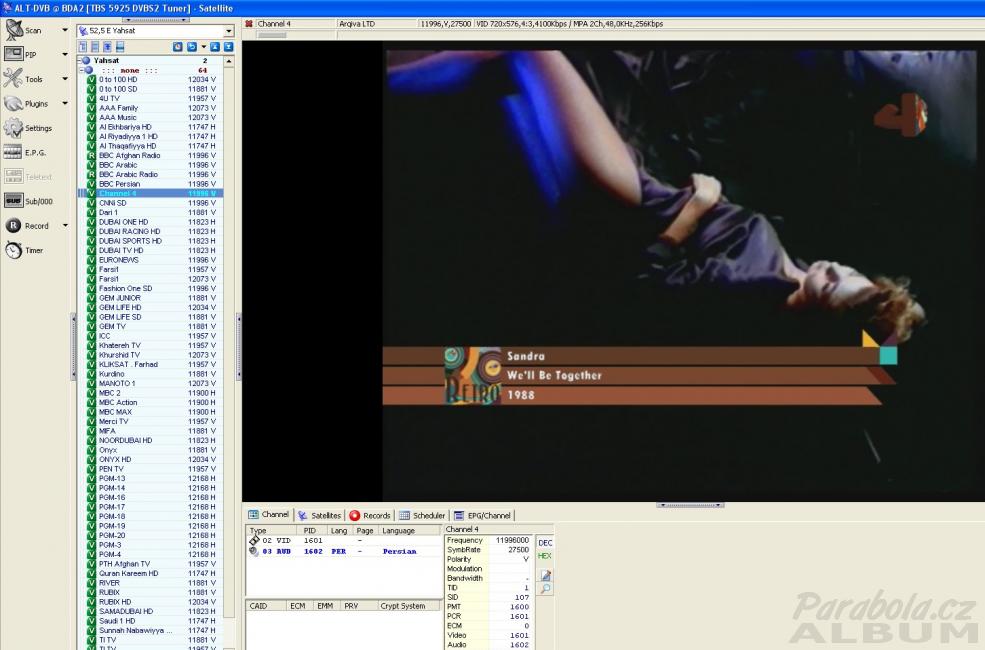Click the channel list scrollbar up arrow
This screenshot has height=650, width=985.
(229, 62)
